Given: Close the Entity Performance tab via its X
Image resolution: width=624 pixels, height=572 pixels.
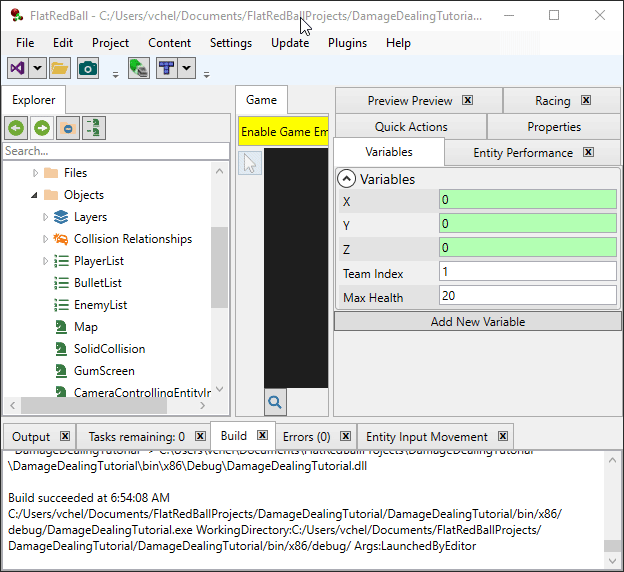Looking at the screenshot, I should coord(588,153).
